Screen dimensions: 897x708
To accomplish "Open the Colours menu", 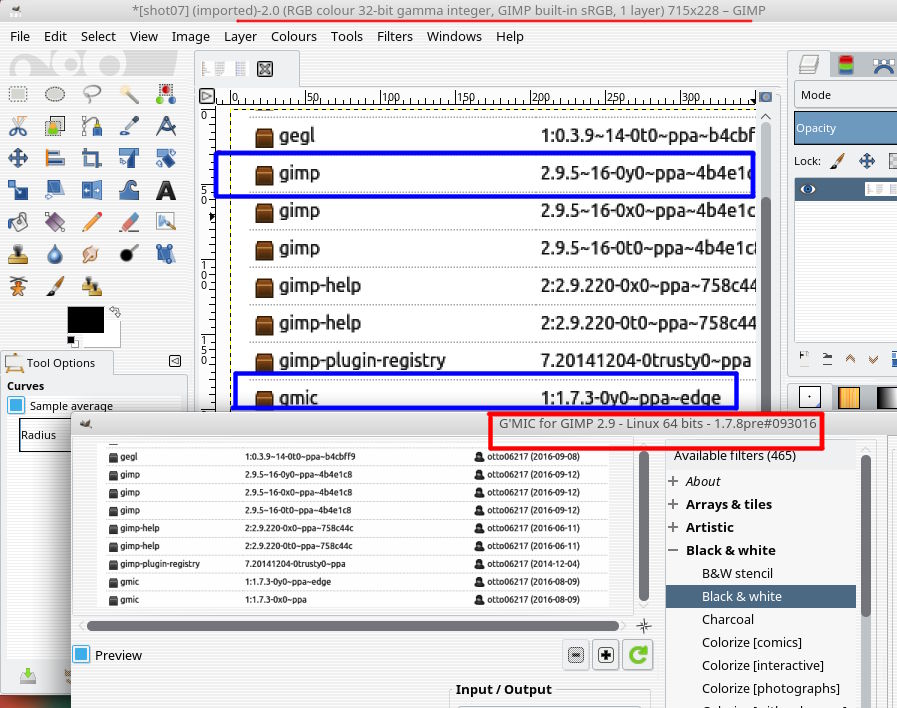I will point(293,37).
